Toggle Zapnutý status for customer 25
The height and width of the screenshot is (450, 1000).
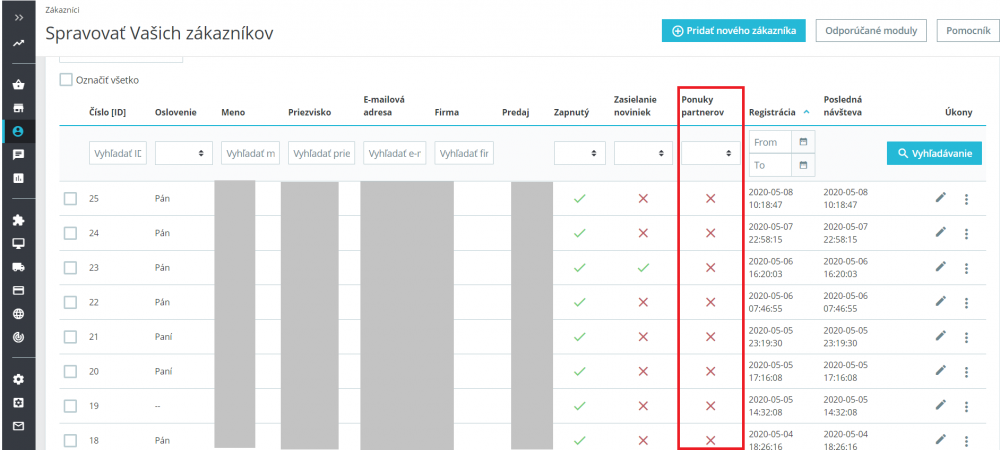579,199
